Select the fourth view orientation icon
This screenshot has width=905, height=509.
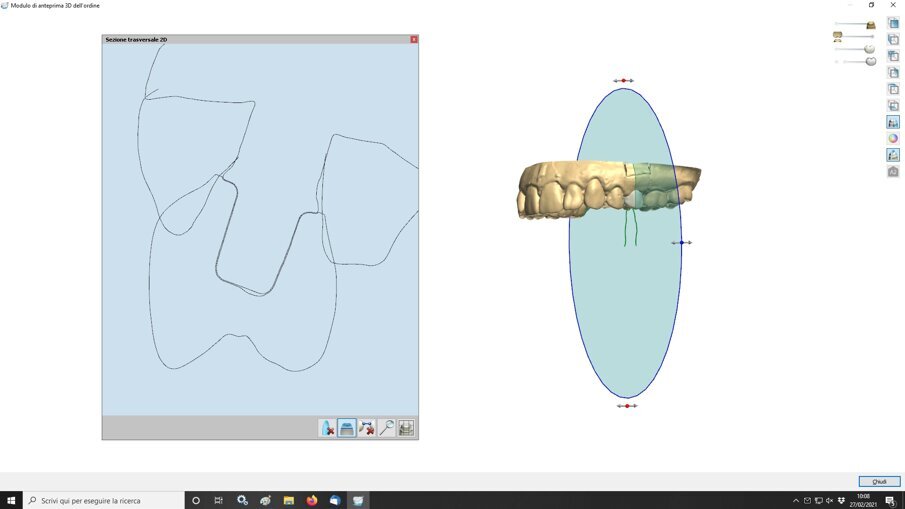[x=893, y=73]
